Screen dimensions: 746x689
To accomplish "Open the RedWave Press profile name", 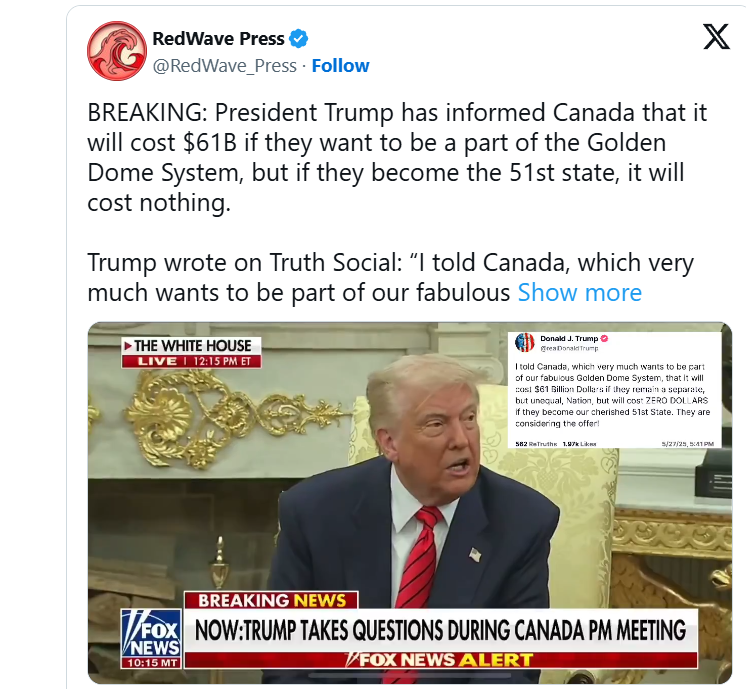I will 218,39.
